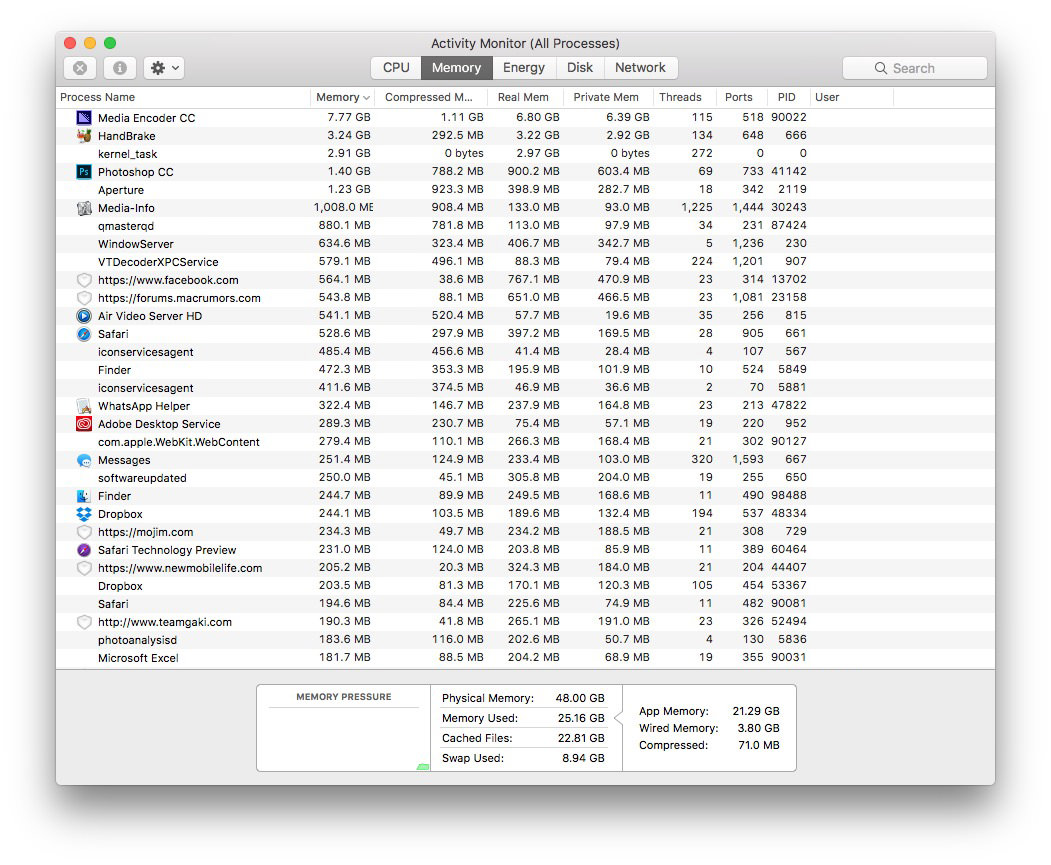The width and height of the screenshot is (1051, 865).
Task: Select the Memory tab
Action: pyautogui.click(x=456, y=68)
